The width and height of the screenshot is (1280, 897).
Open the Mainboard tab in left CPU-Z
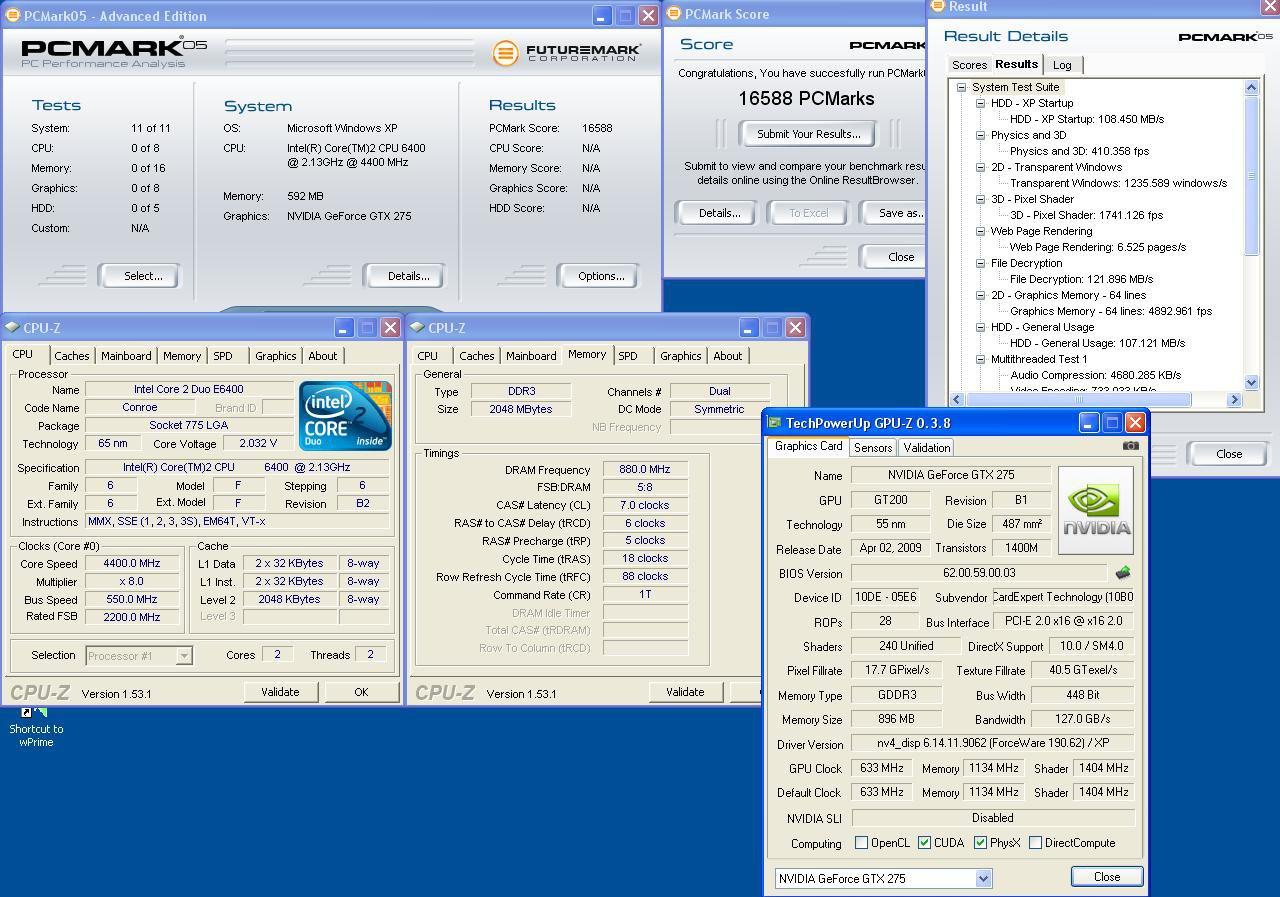click(126, 356)
